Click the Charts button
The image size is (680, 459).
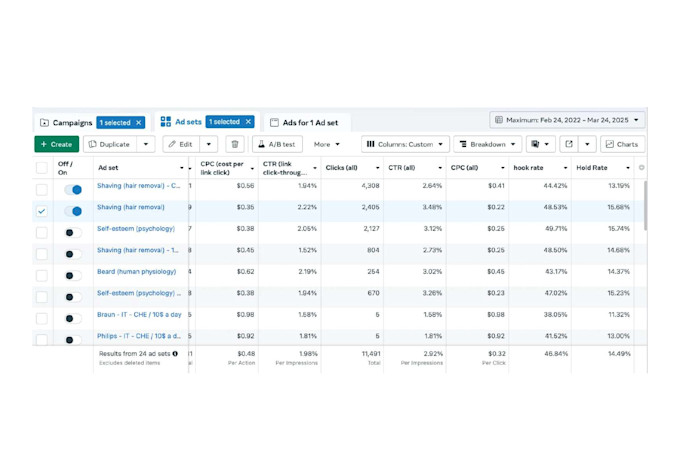tap(622, 144)
